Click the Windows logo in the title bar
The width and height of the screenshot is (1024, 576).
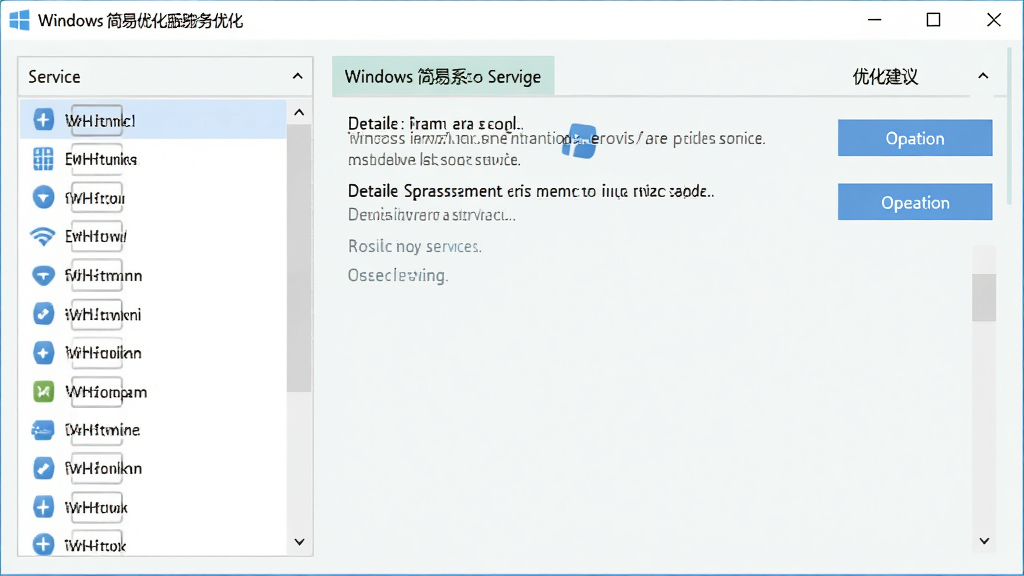pos(20,20)
